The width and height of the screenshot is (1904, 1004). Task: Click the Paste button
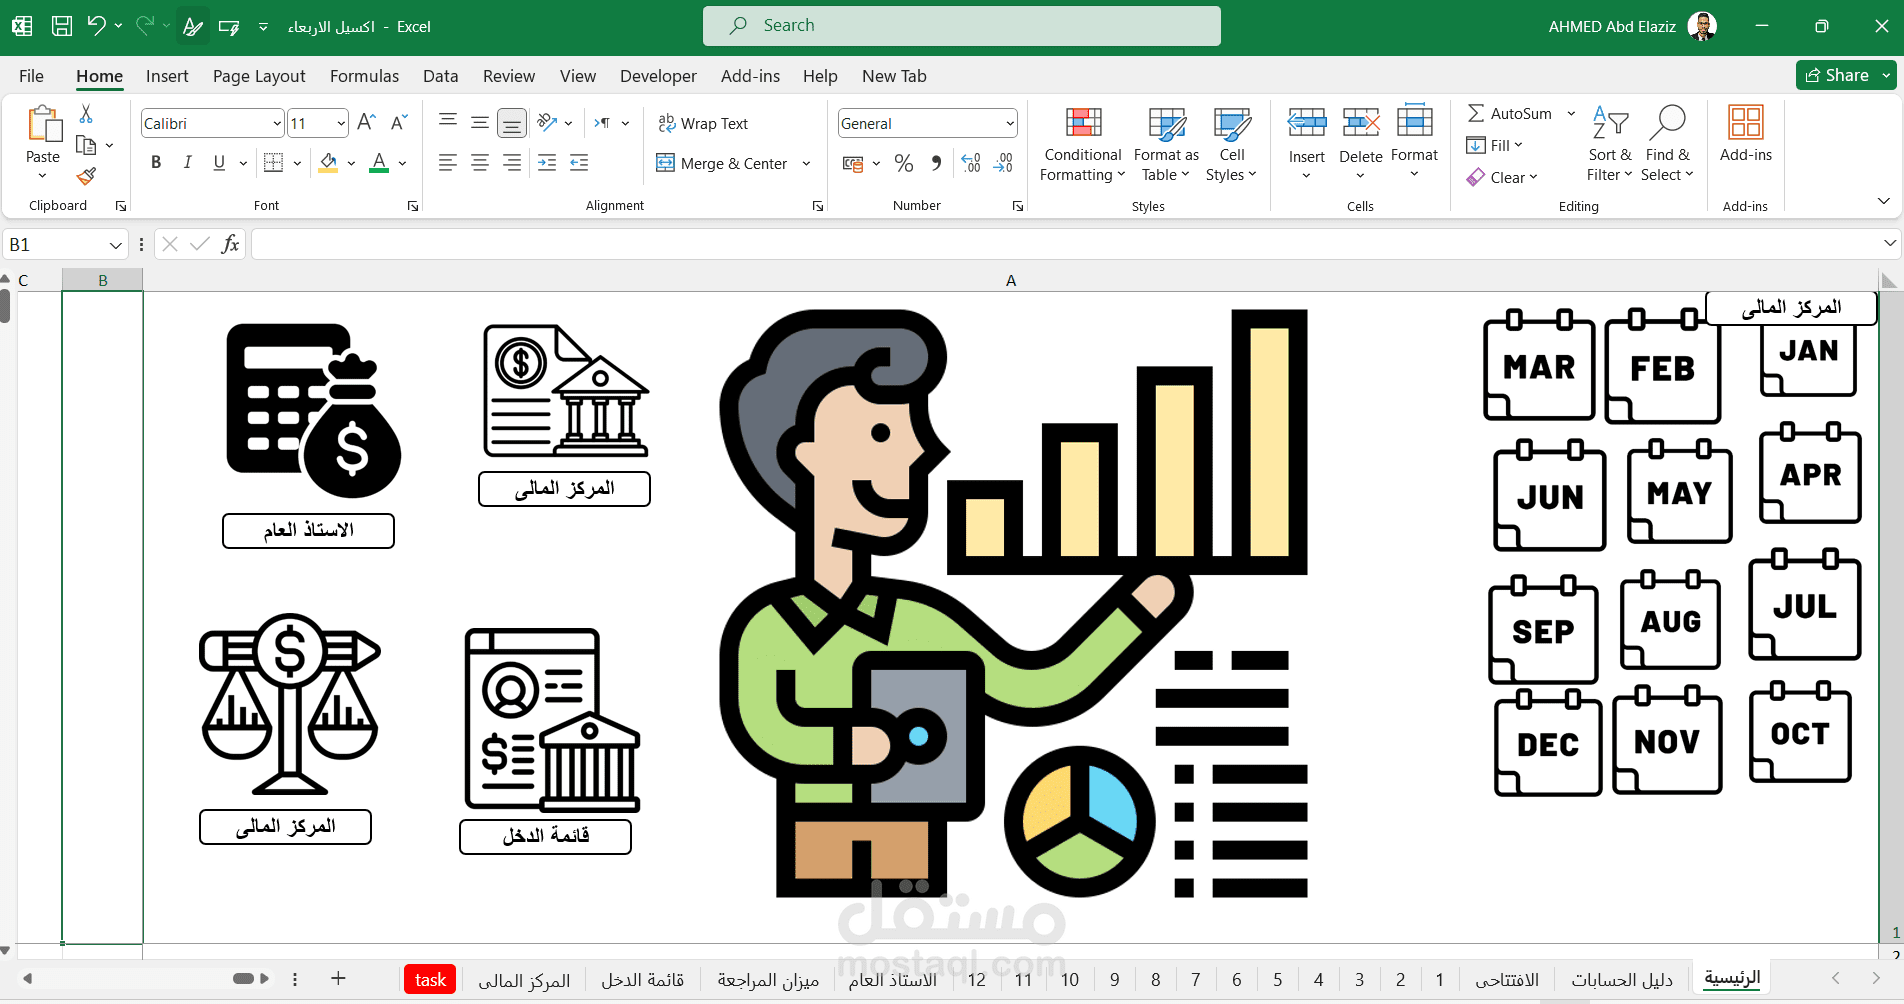[x=43, y=143]
